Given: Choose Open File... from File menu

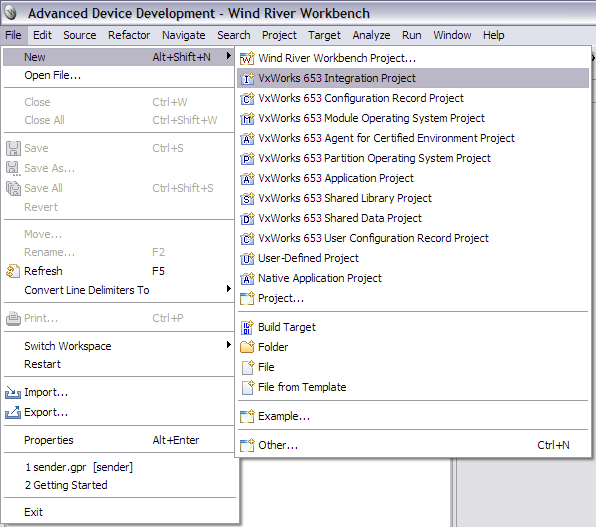Looking at the screenshot, I should click(x=119, y=75).
